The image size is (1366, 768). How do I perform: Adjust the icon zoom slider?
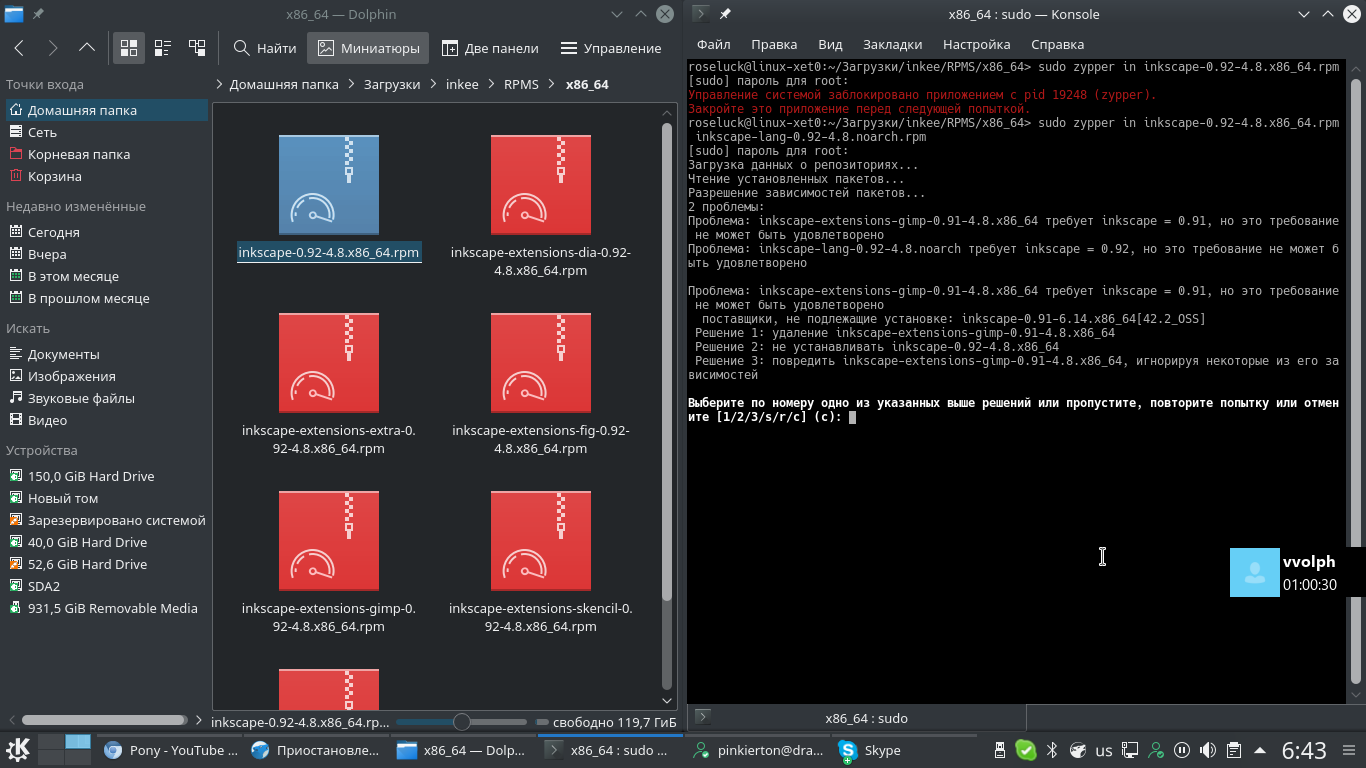[x=461, y=721]
